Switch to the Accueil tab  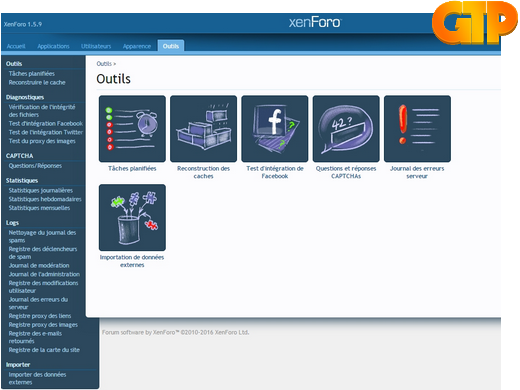click(16, 46)
